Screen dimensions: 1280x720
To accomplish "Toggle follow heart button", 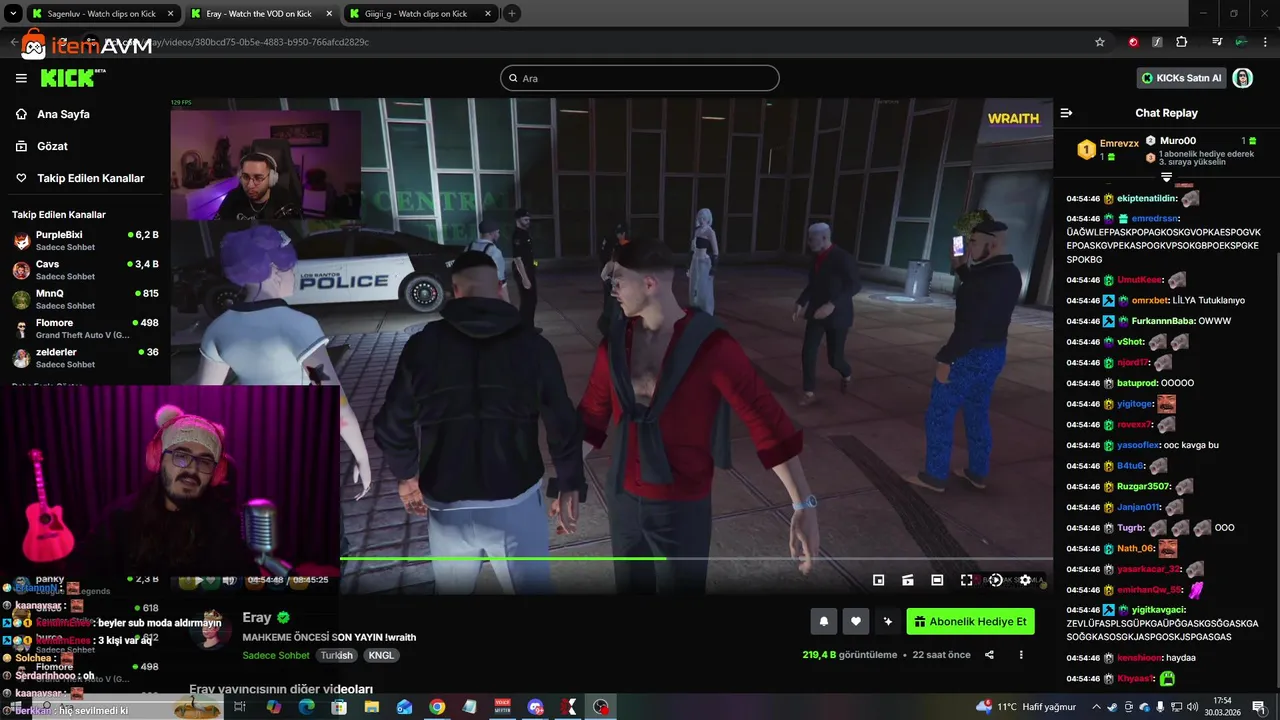I will click(855, 621).
